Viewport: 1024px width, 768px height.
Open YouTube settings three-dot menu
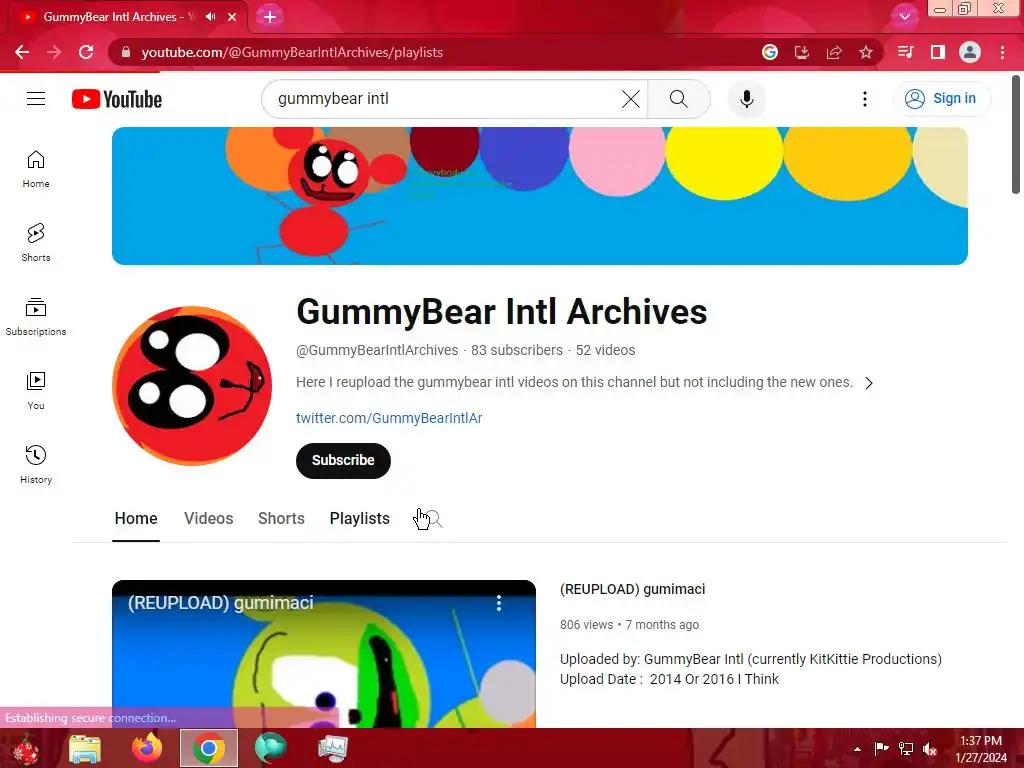(x=865, y=99)
